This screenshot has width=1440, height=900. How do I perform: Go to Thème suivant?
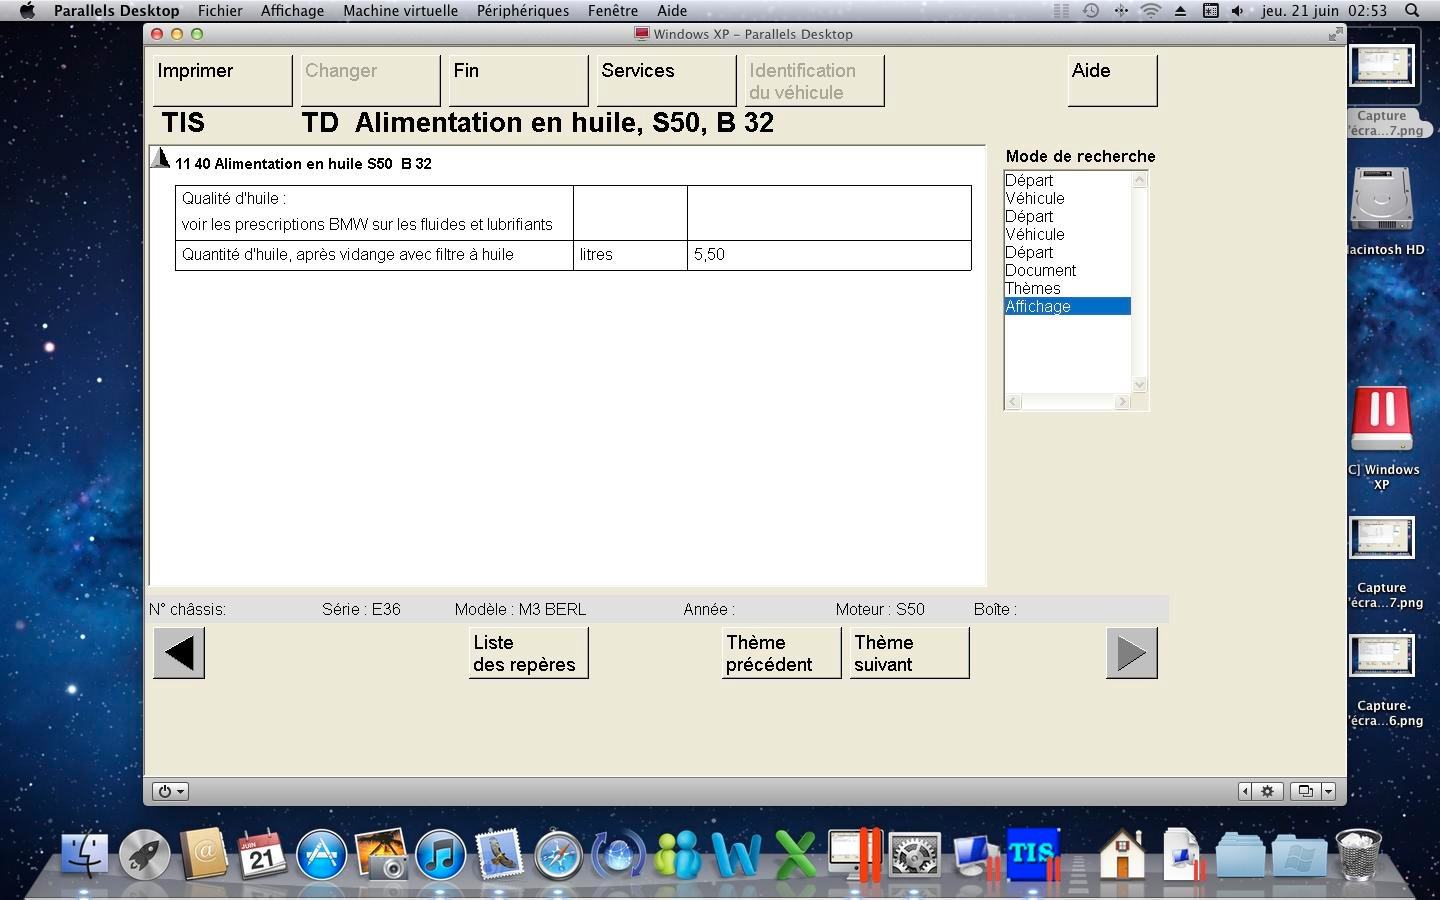point(909,653)
